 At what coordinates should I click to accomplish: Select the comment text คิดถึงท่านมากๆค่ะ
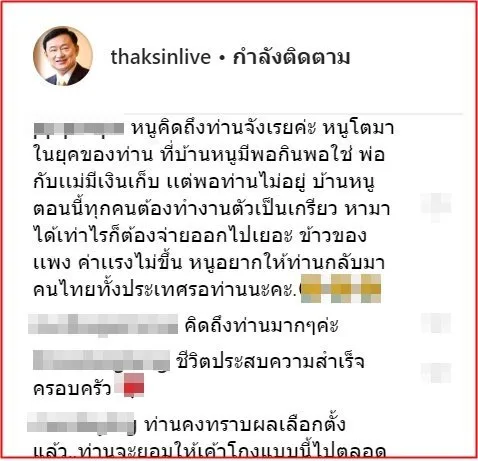pos(262,325)
